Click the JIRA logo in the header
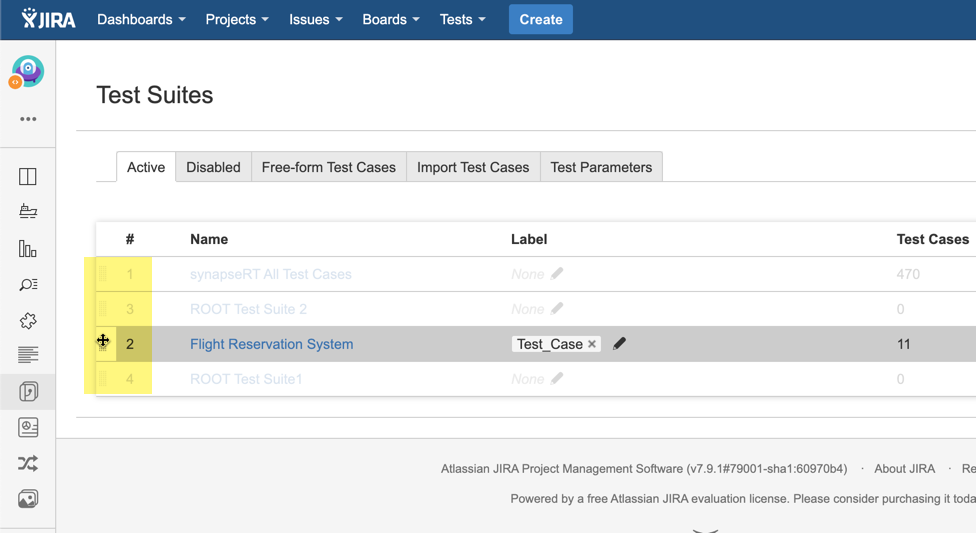Image resolution: width=976 pixels, height=533 pixels. (48, 19)
